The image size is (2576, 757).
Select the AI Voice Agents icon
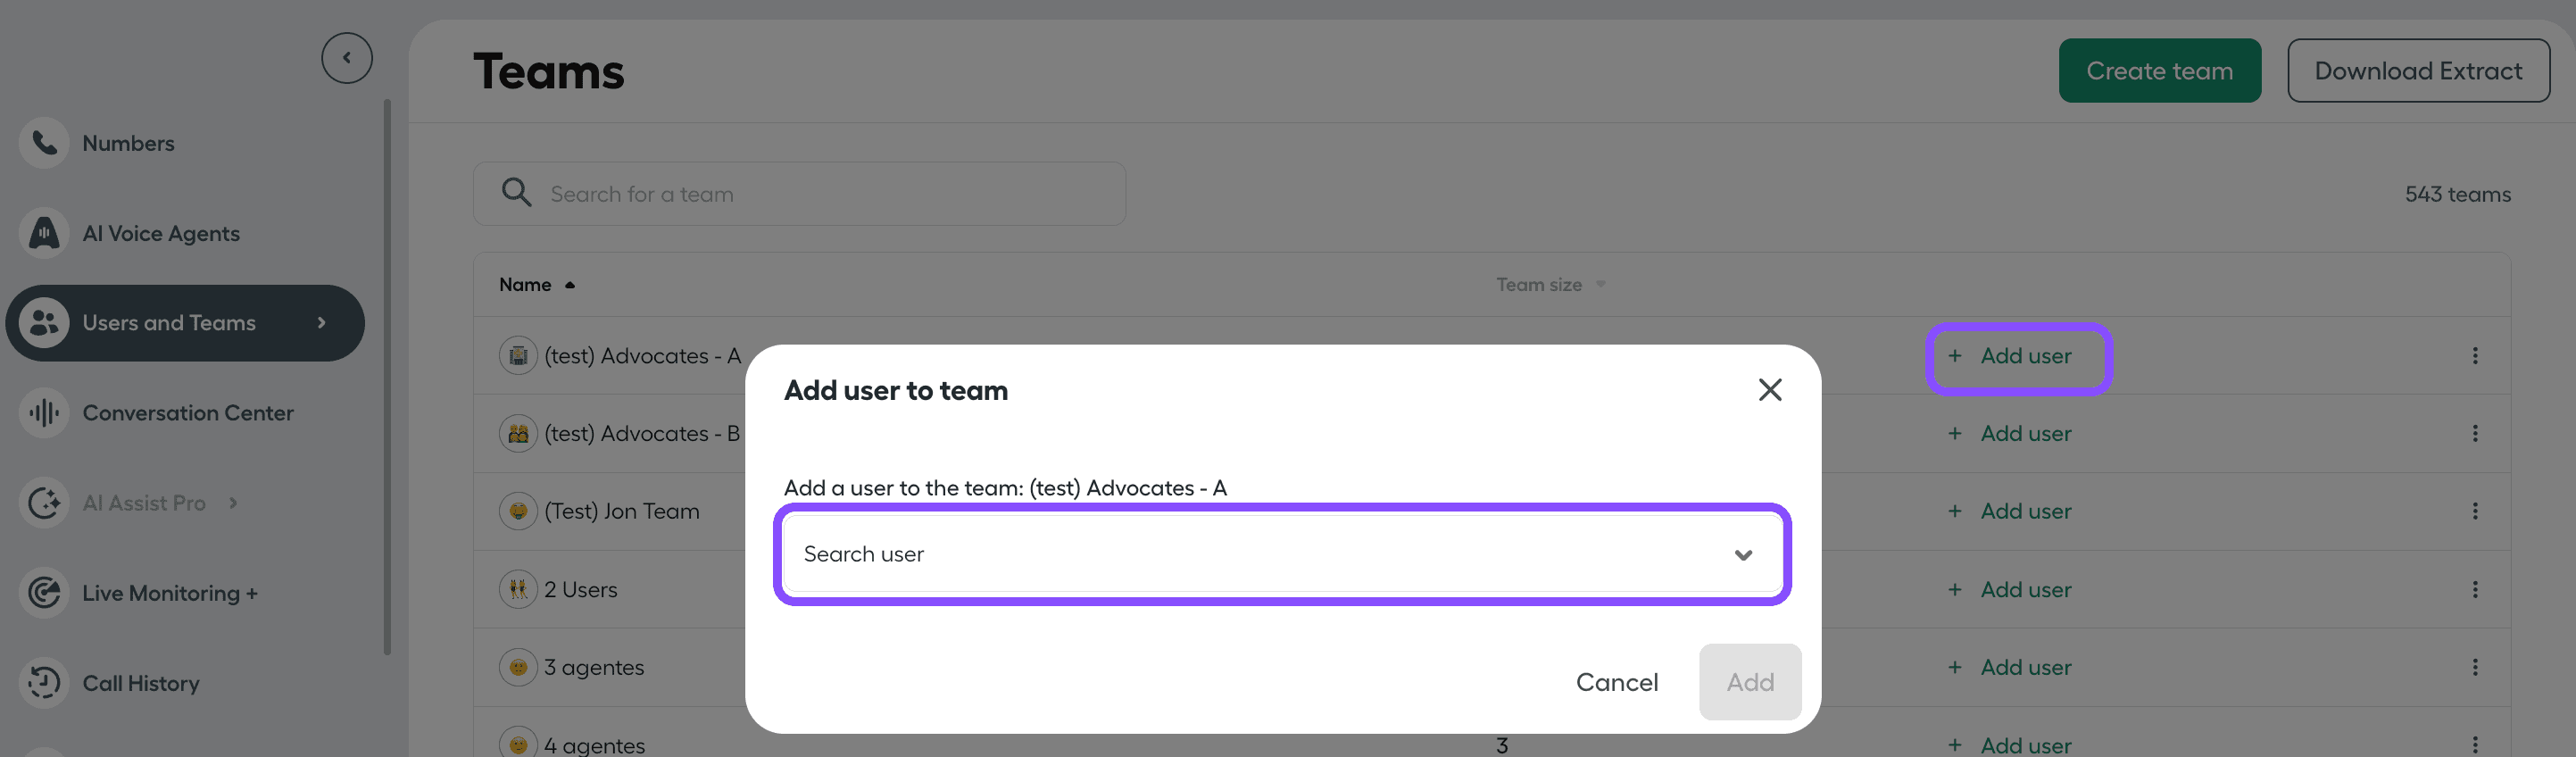(x=43, y=232)
